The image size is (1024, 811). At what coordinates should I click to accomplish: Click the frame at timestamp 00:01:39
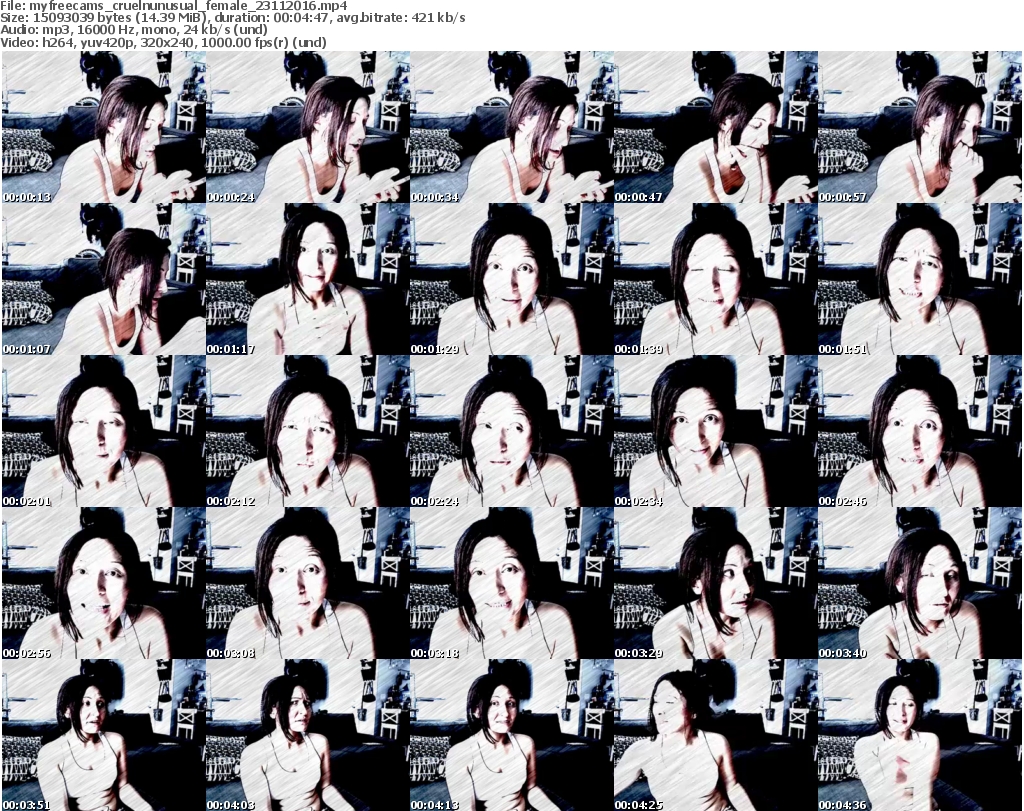tap(716, 279)
